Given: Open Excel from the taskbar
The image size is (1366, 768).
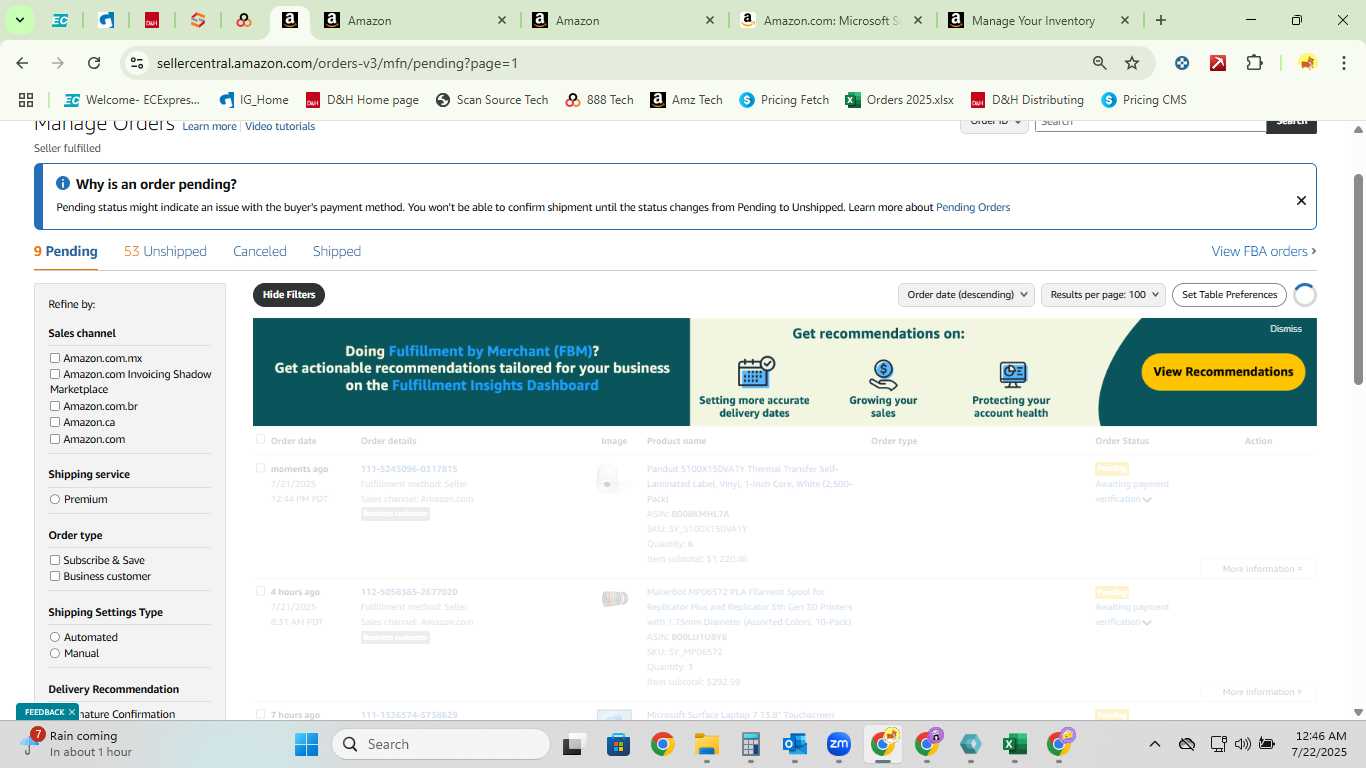Looking at the screenshot, I should (1014, 744).
